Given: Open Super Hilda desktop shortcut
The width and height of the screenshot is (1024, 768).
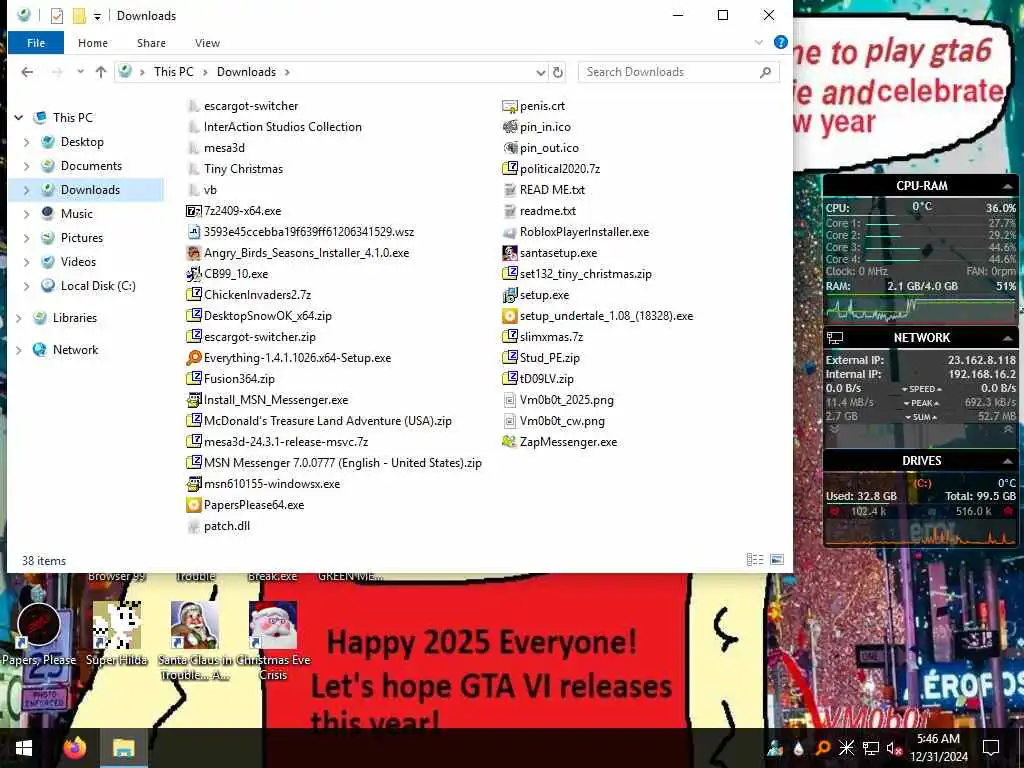Looking at the screenshot, I should click(x=117, y=633).
